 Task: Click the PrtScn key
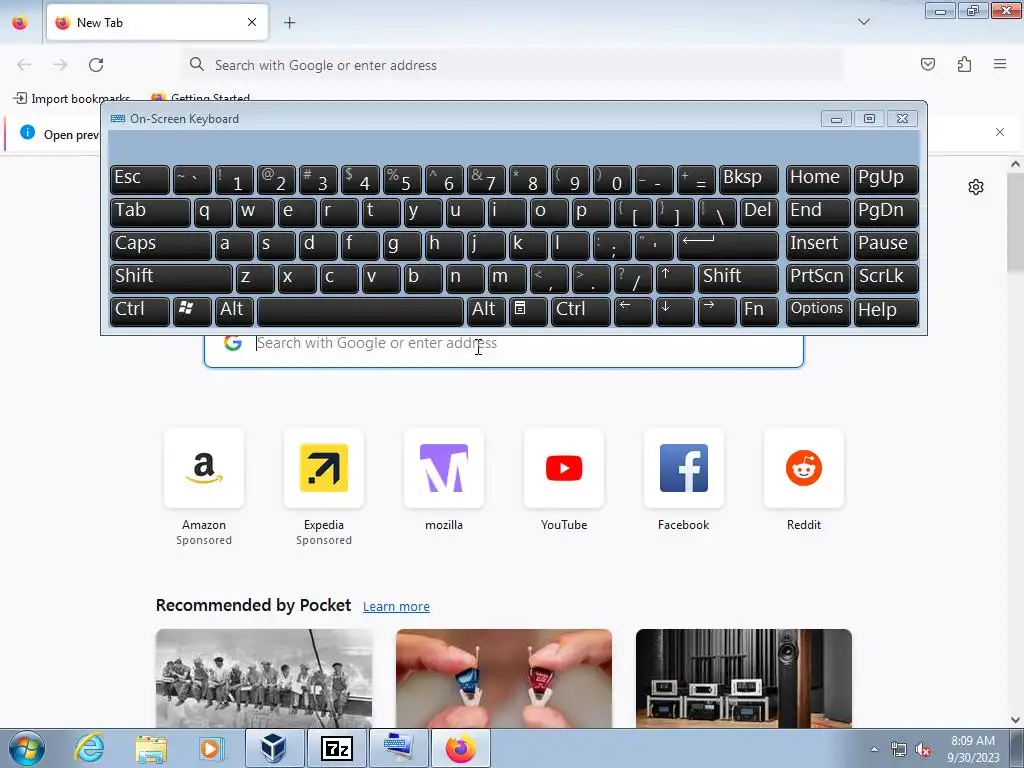tap(818, 278)
